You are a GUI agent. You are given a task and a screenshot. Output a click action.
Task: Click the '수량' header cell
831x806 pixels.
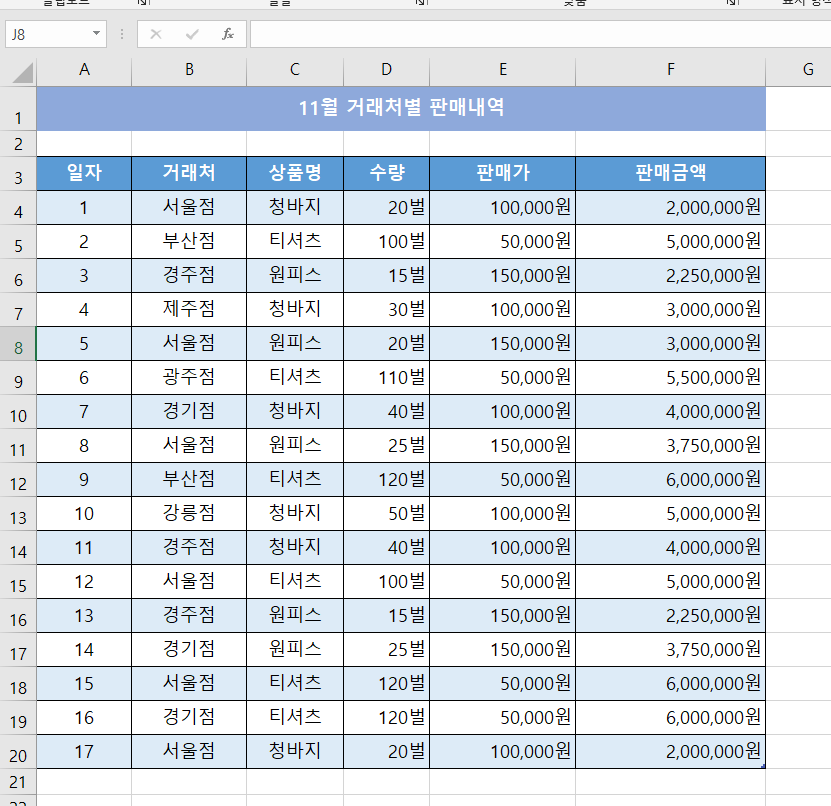coord(386,173)
